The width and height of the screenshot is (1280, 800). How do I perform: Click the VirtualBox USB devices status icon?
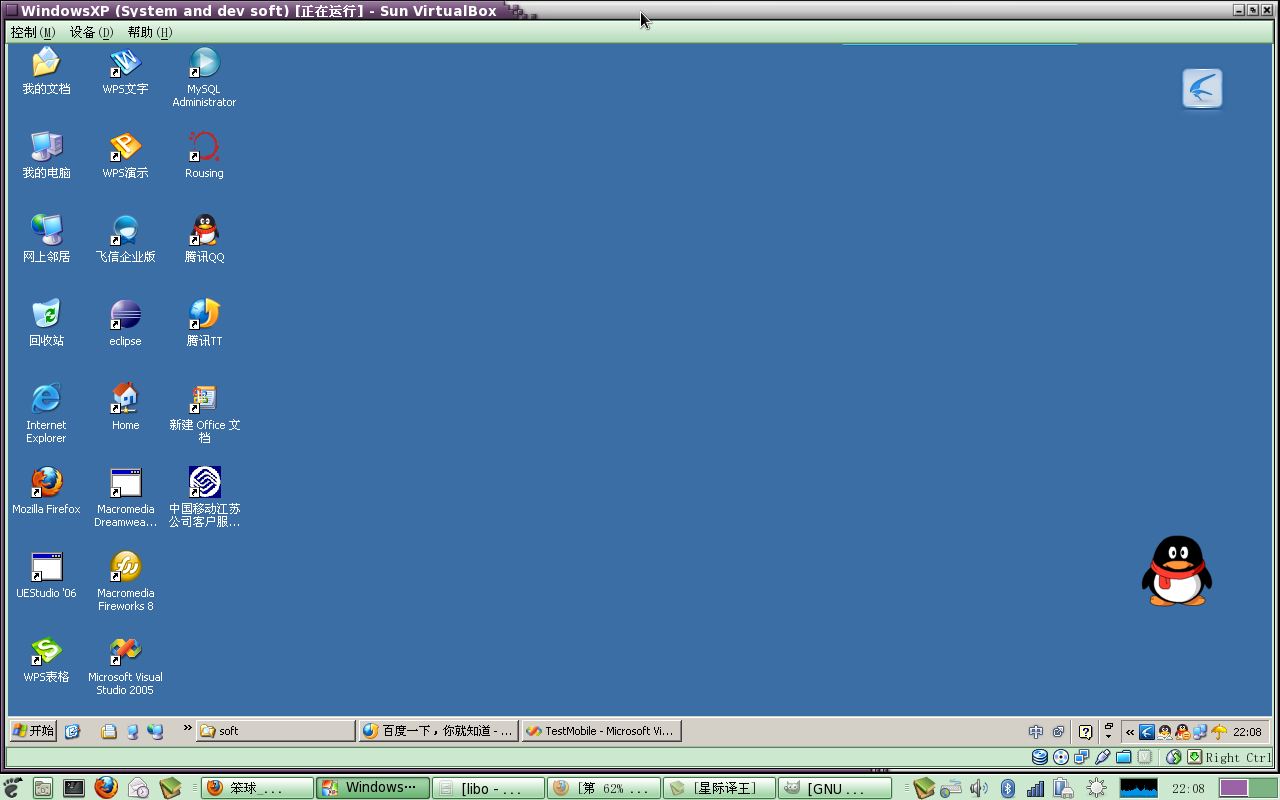point(1103,757)
